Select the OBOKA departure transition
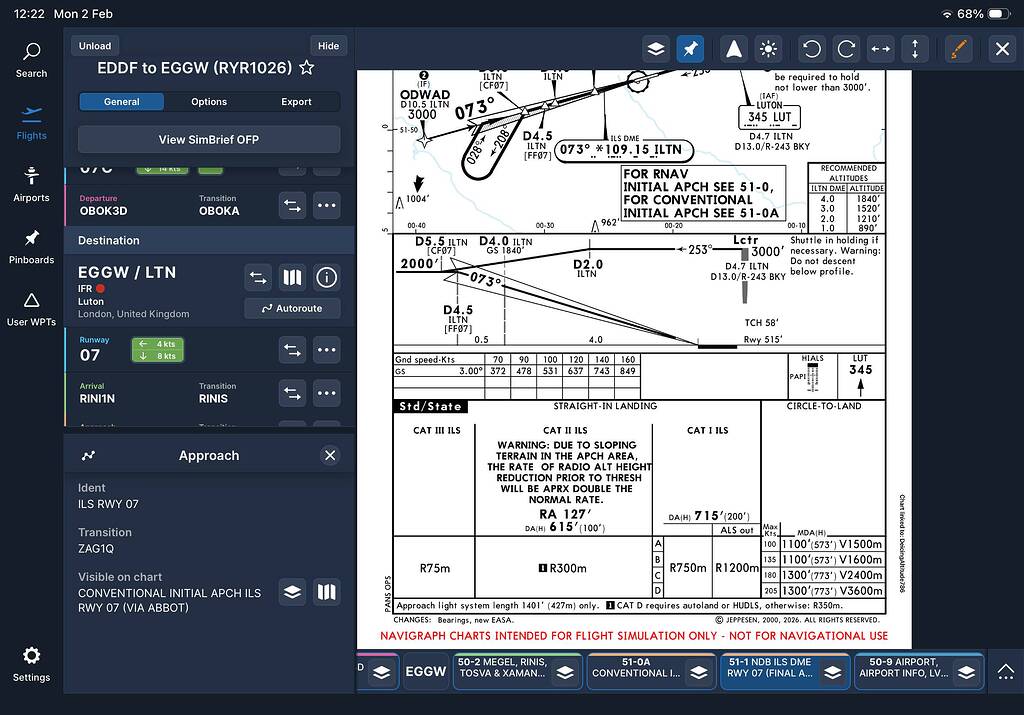The height and width of the screenshot is (715, 1024). pos(219,211)
